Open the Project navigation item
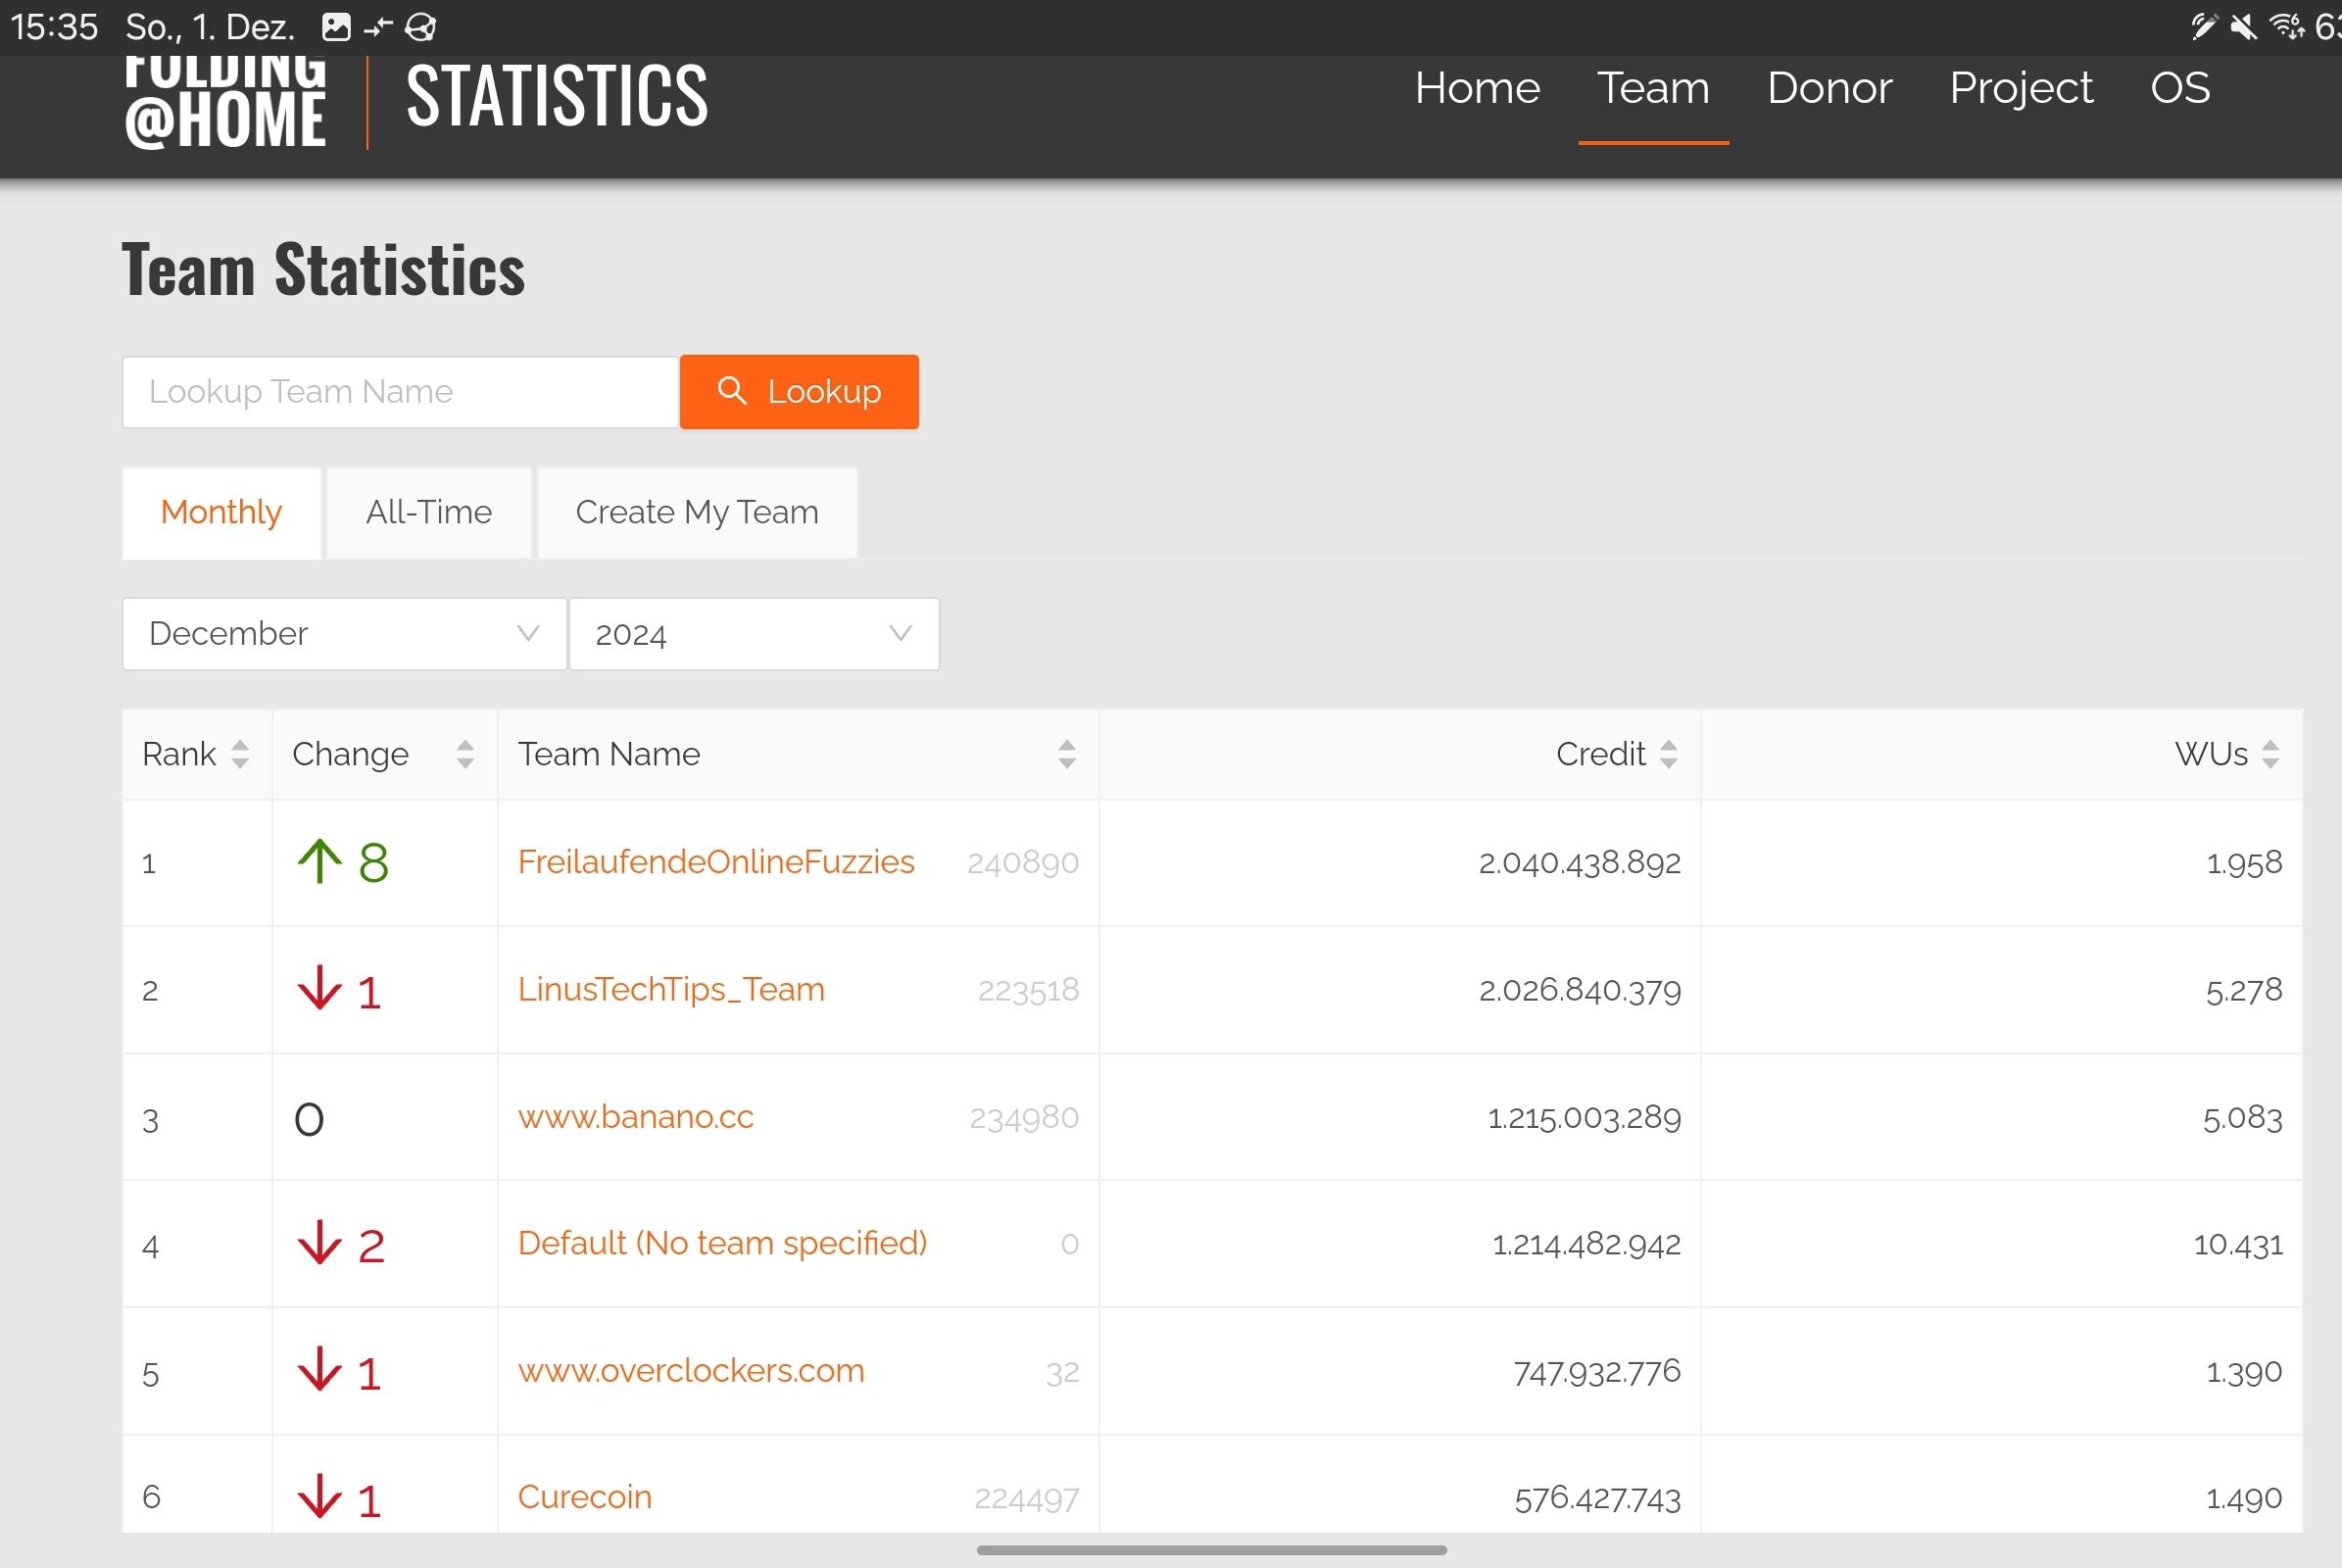The width and height of the screenshot is (2342, 1568). coord(2021,88)
